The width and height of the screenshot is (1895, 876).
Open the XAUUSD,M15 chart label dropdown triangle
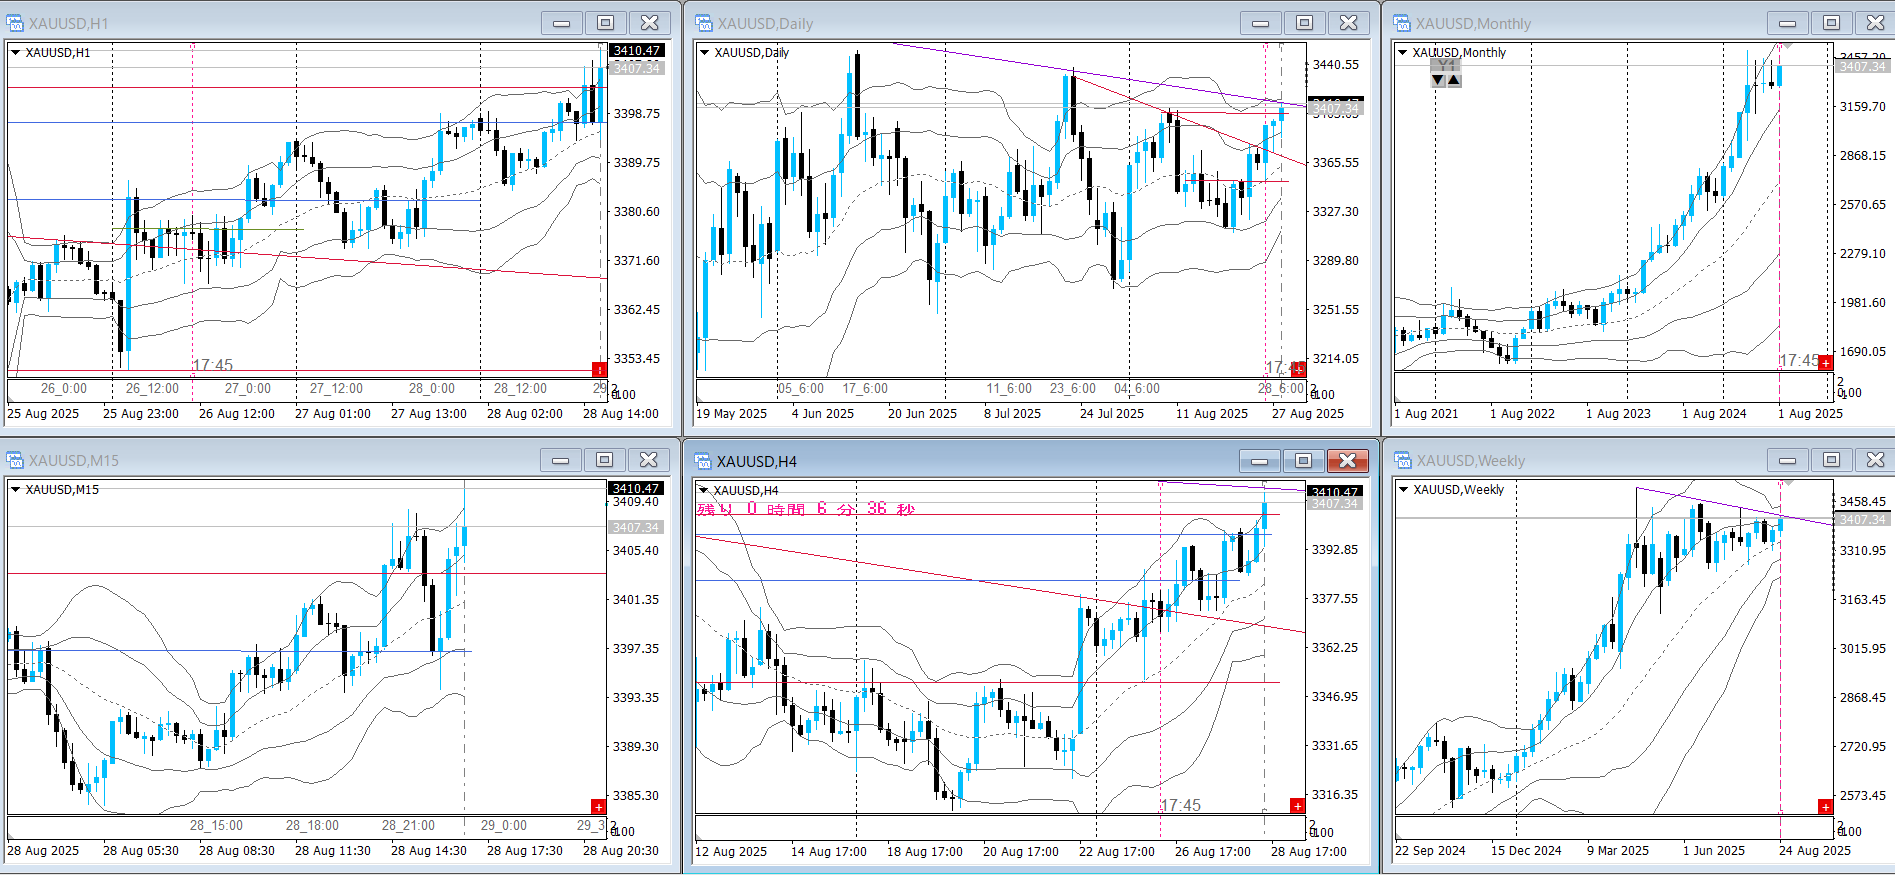coord(16,489)
